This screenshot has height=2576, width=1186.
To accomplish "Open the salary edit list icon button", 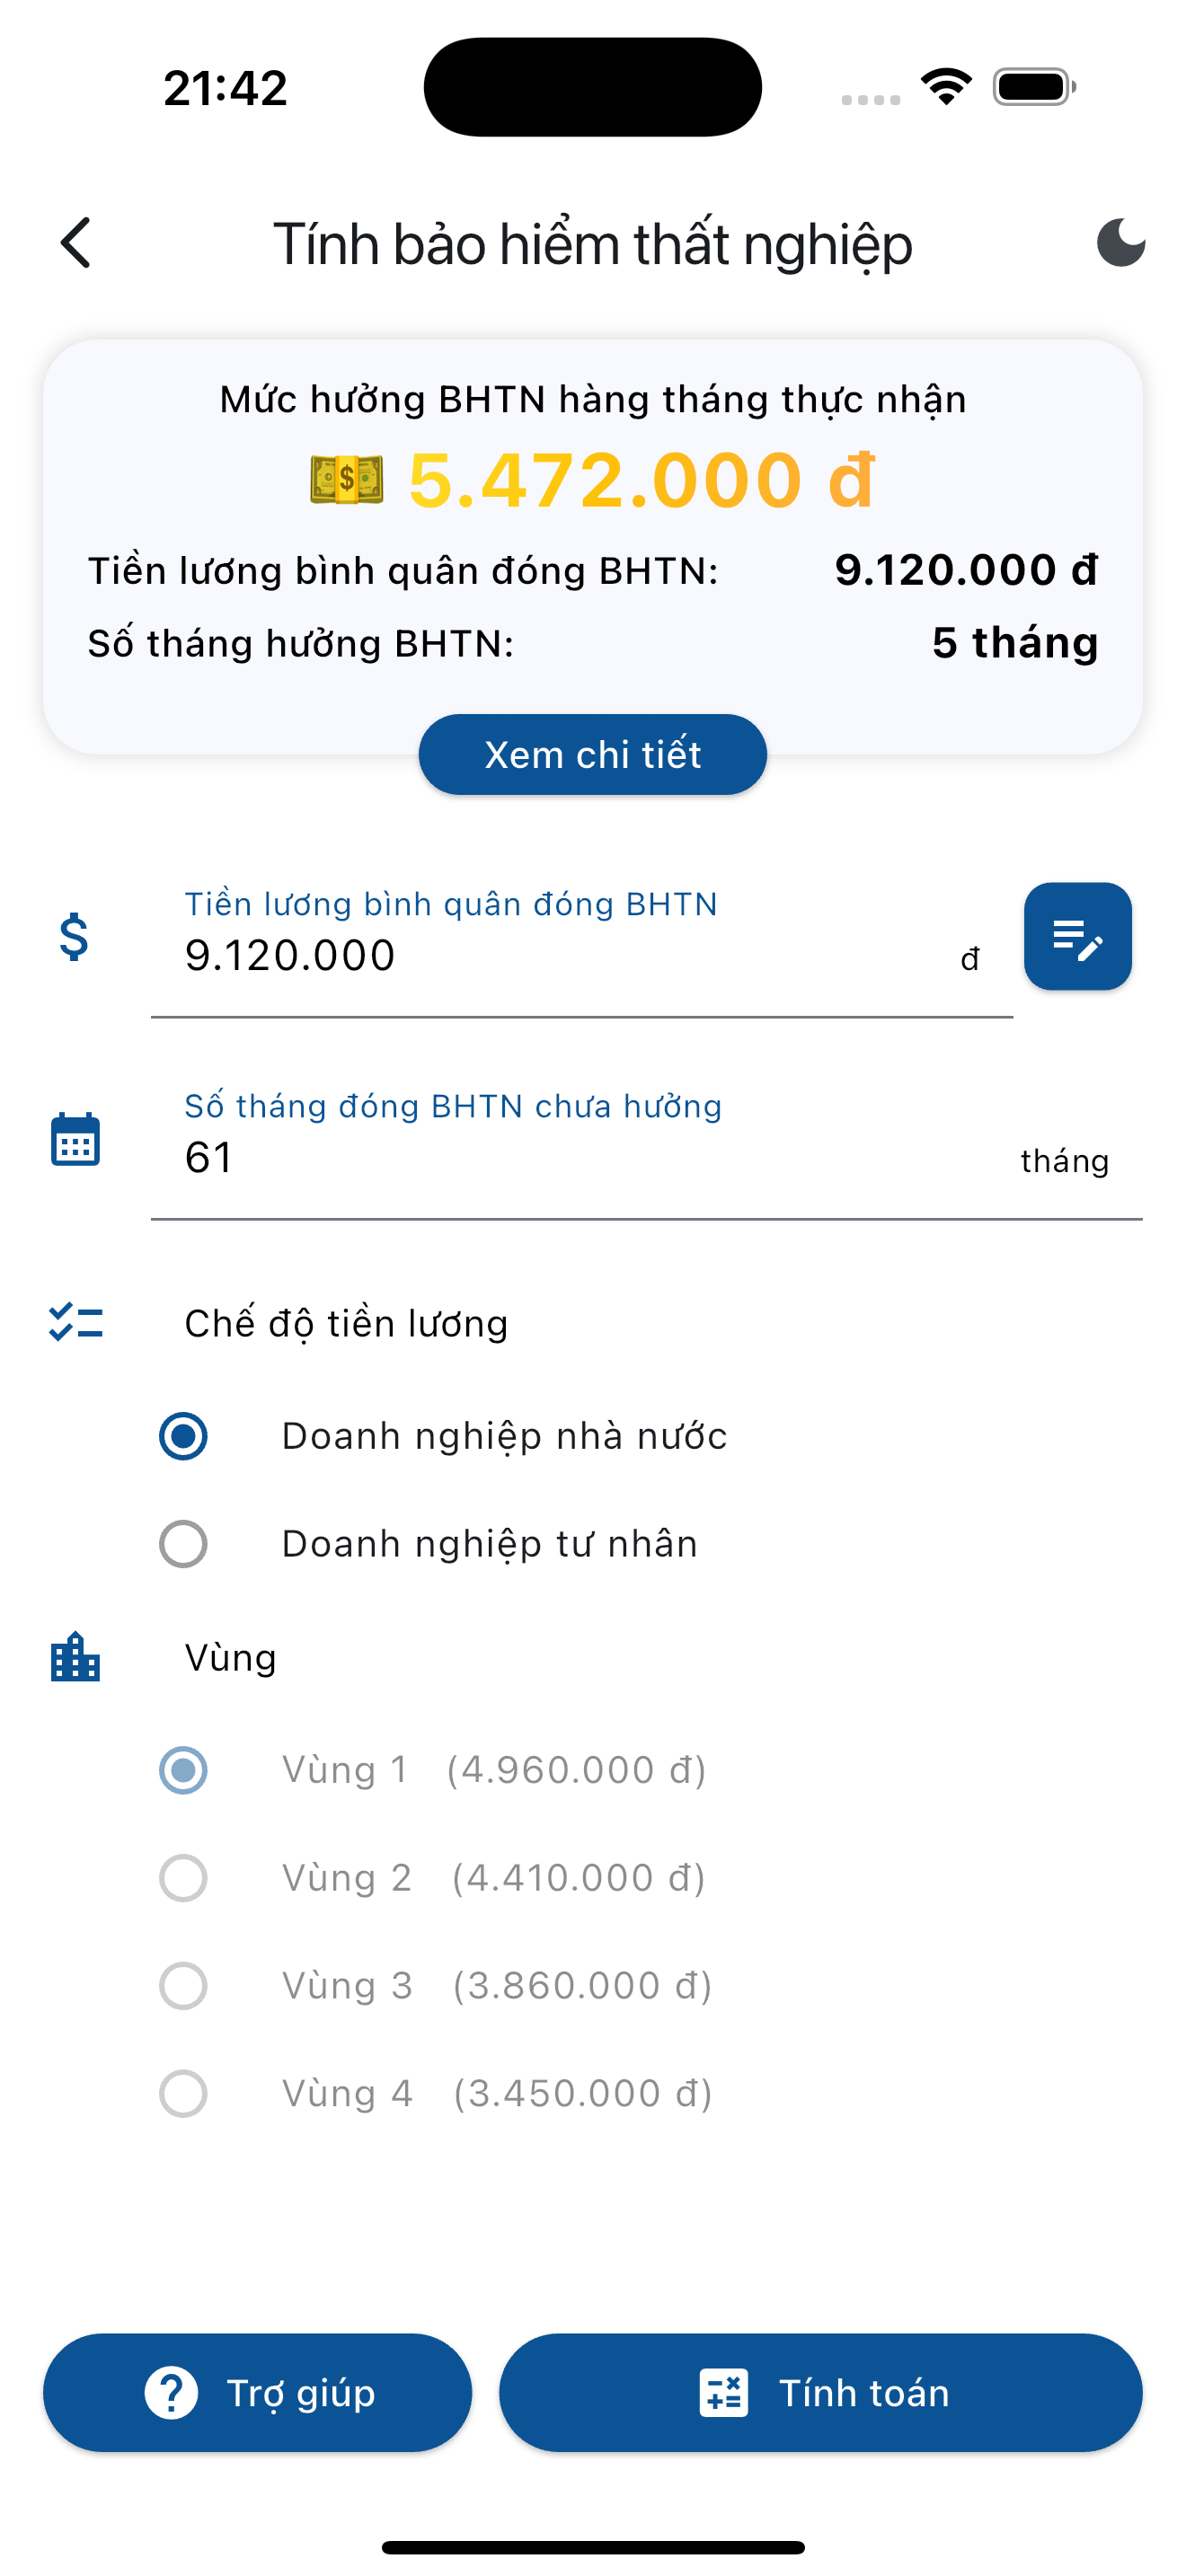I will [x=1077, y=937].
